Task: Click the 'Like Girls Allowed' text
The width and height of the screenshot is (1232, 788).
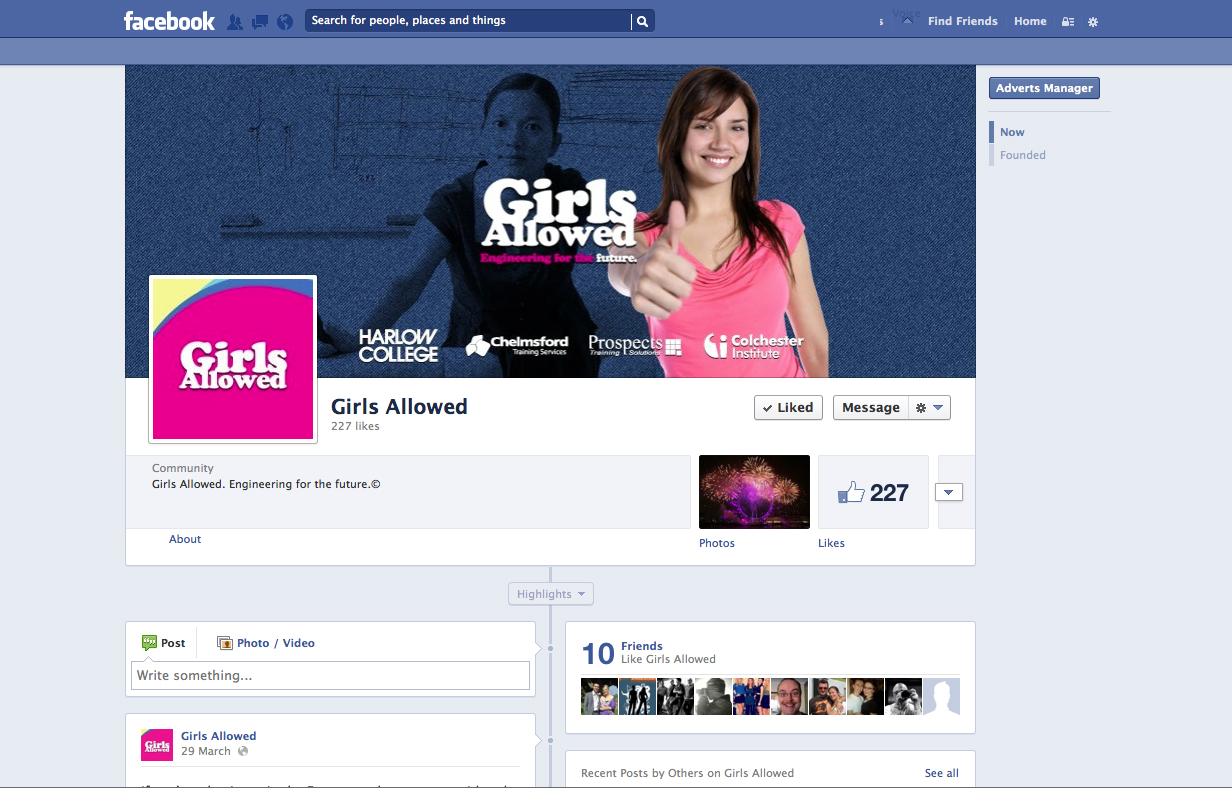Action: 668,659
